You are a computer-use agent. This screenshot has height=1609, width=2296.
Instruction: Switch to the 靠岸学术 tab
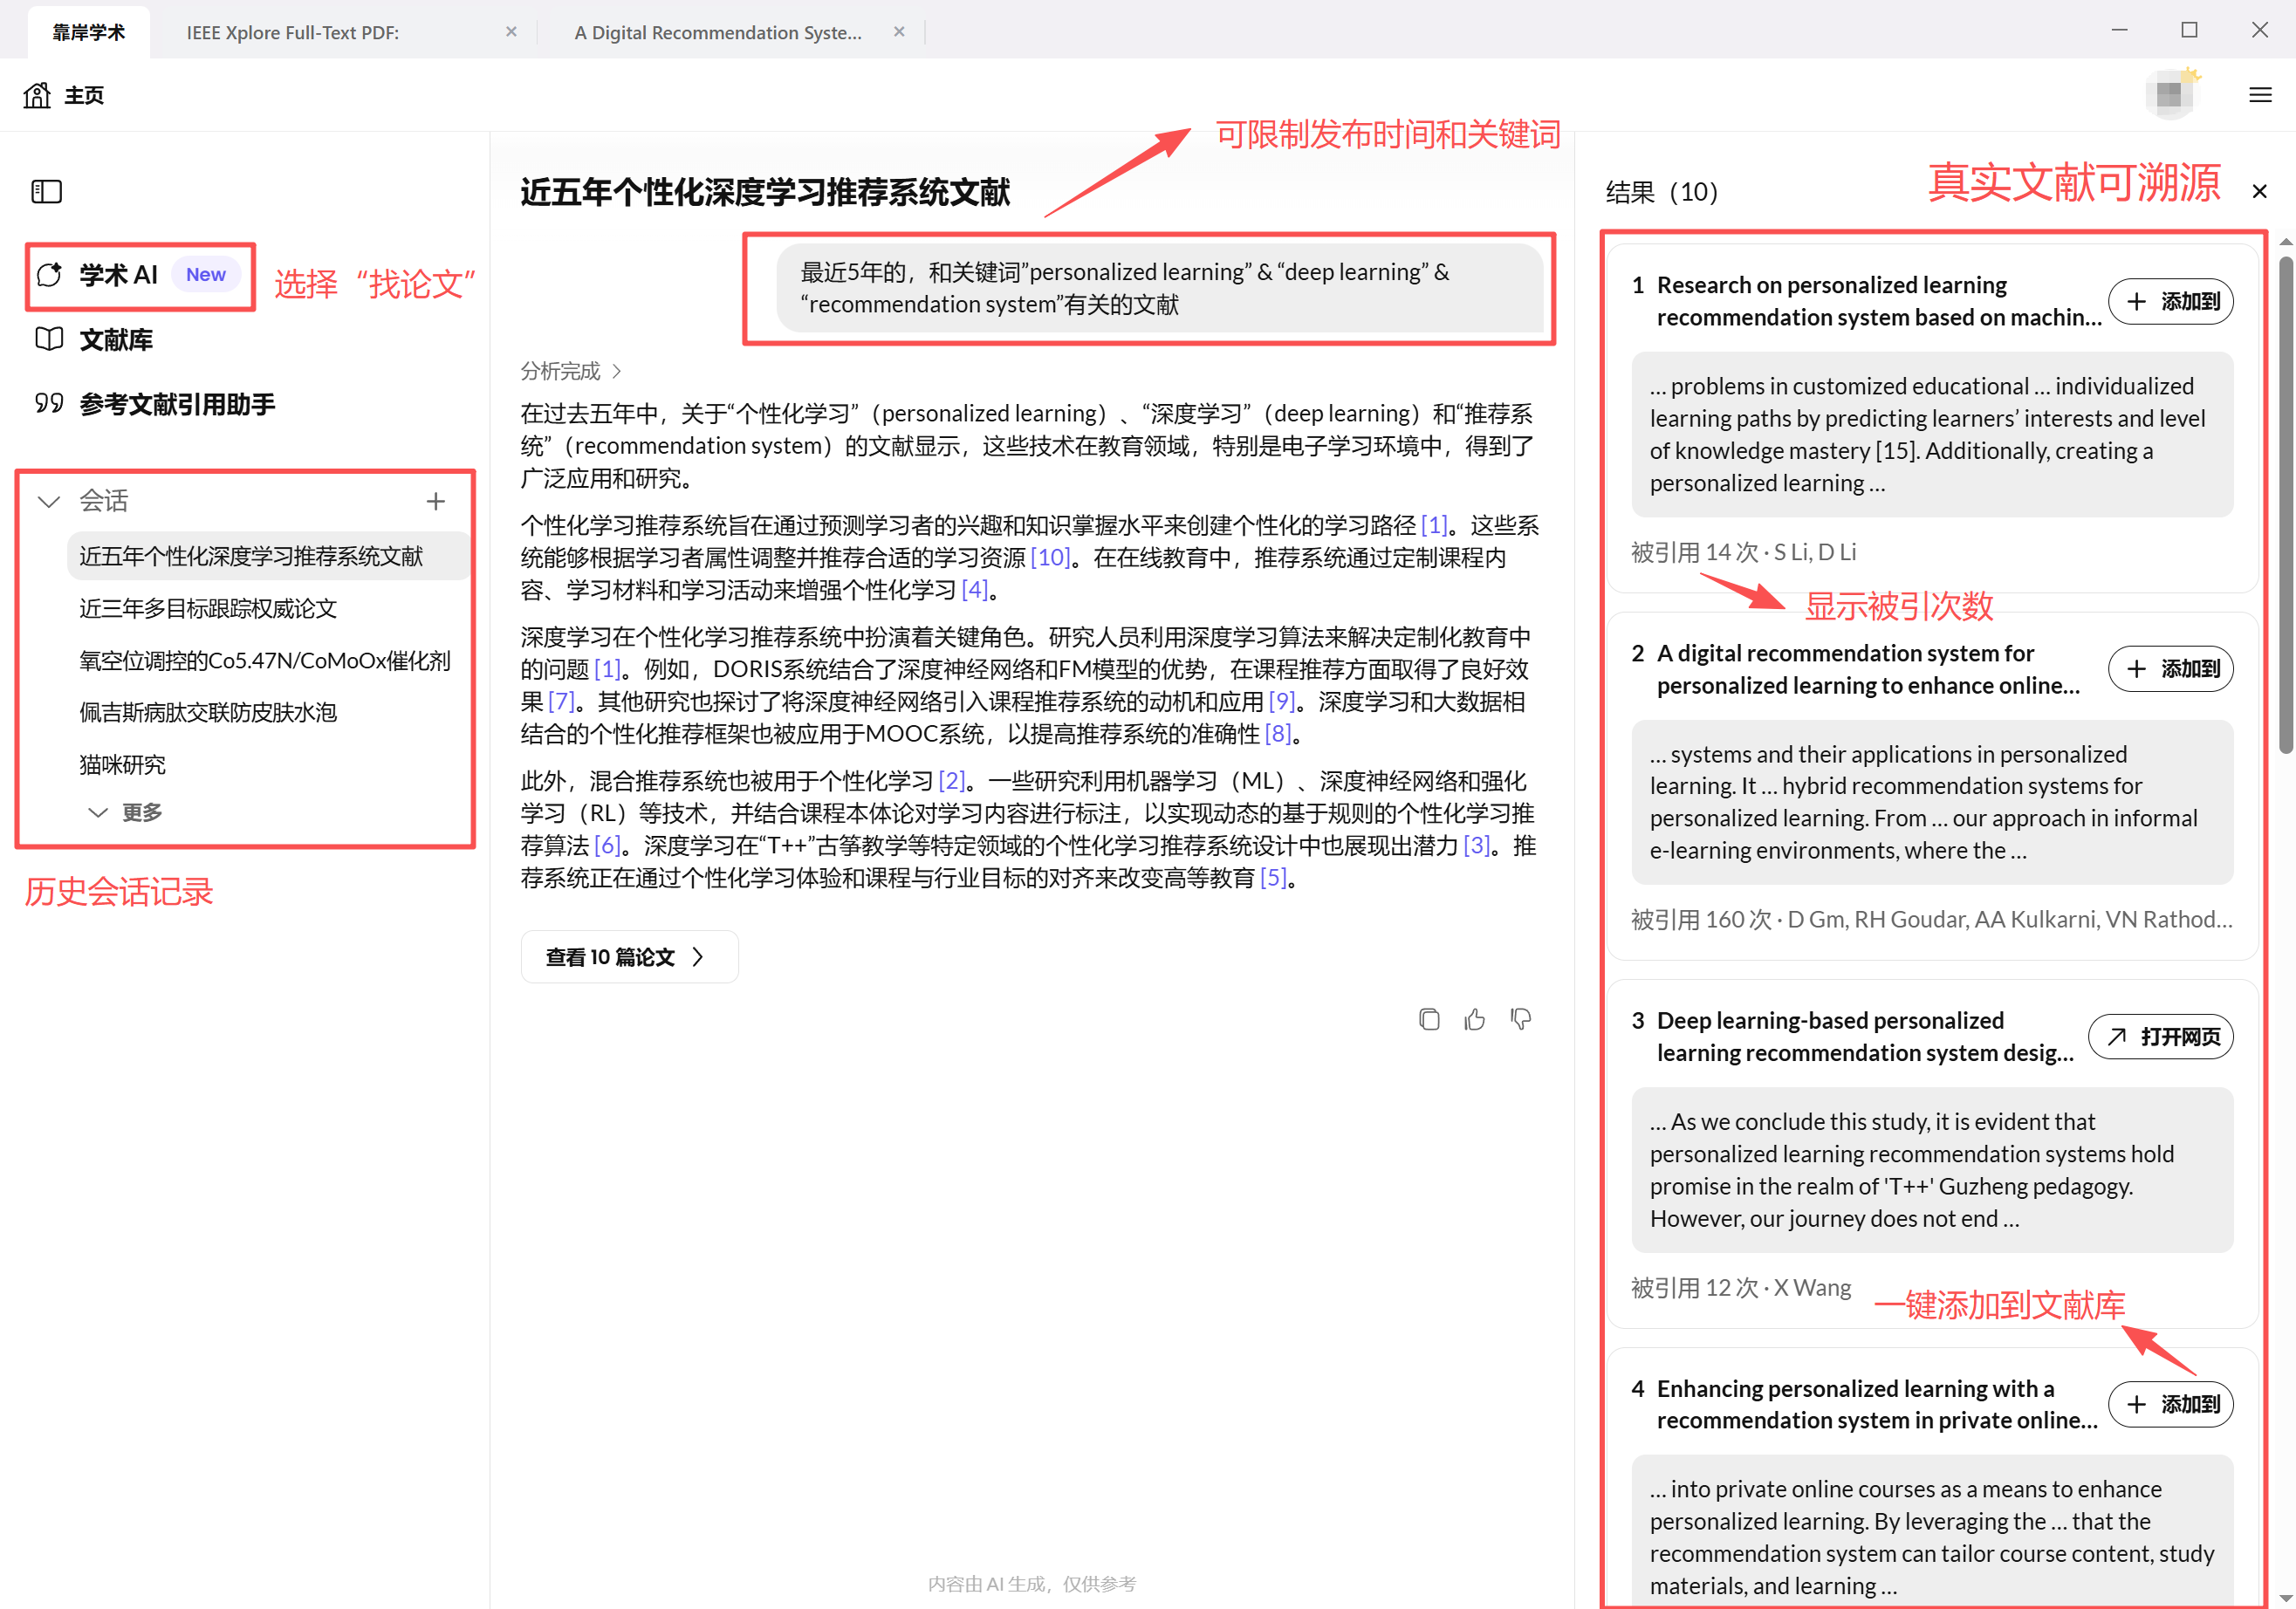tap(89, 32)
